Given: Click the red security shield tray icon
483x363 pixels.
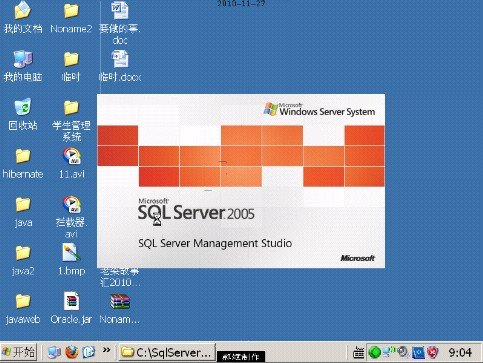Looking at the screenshot, I should [x=433, y=352].
